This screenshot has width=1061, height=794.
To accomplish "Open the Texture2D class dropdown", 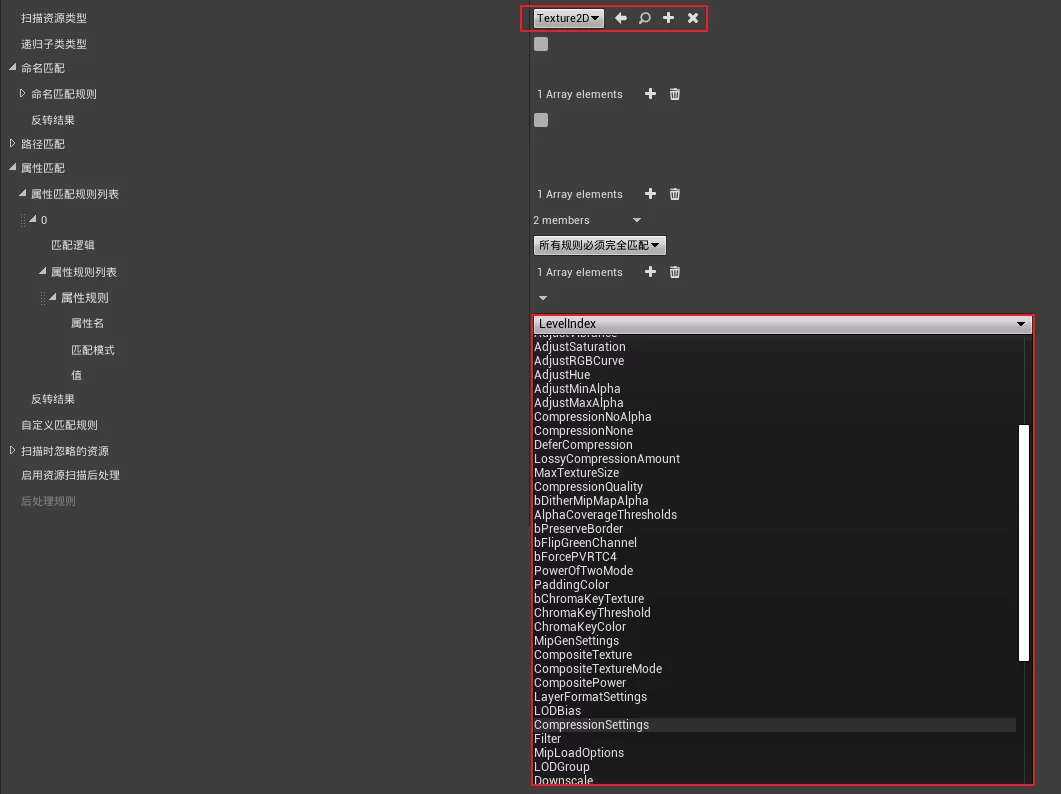I will [568, 18].
